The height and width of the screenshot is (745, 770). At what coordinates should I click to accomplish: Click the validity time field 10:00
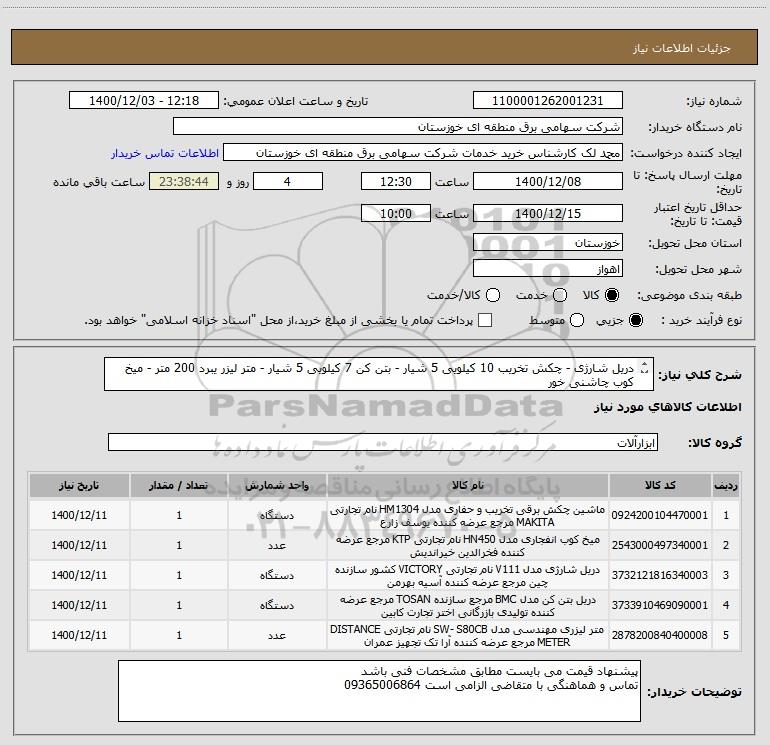396,213
